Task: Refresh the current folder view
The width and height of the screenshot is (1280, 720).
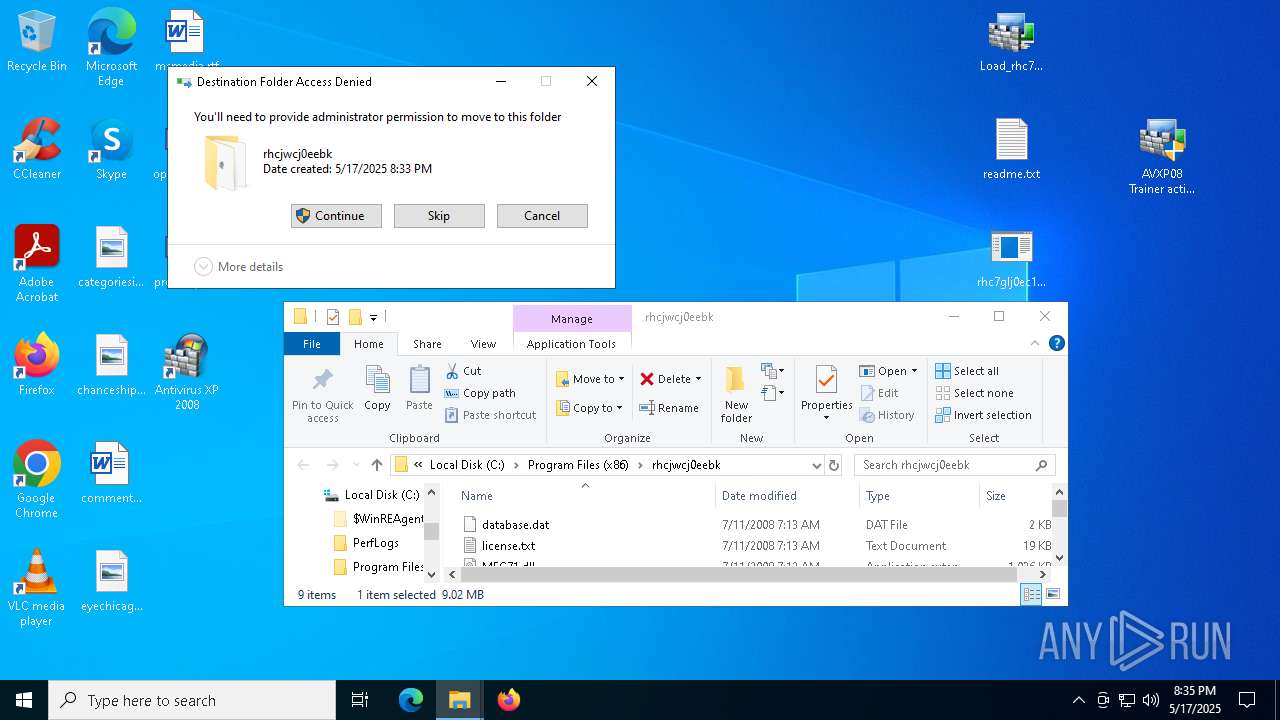Action: (834, 465)
